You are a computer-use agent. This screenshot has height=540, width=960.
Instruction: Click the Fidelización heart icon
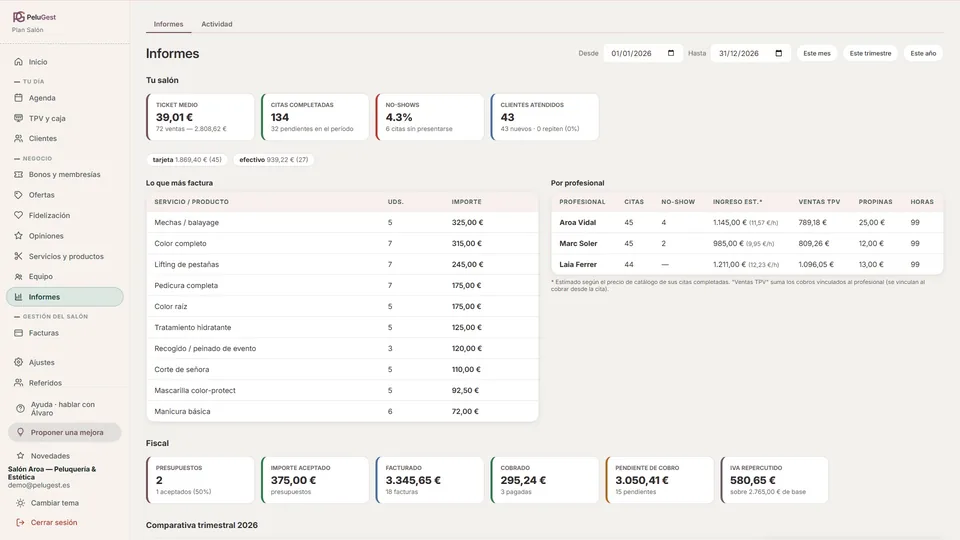pos(18,216)
